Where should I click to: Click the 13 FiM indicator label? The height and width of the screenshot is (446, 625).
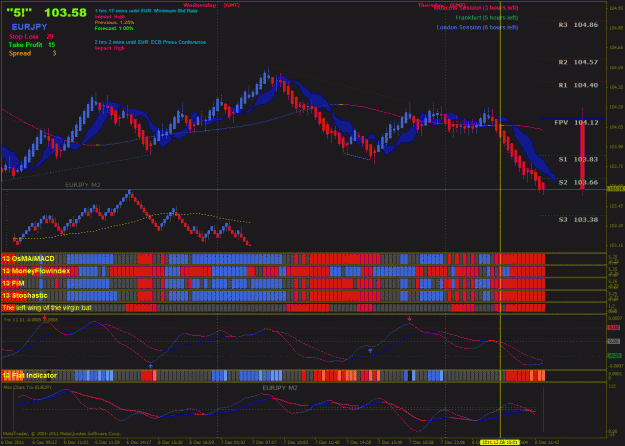click(x=13, y=283)
